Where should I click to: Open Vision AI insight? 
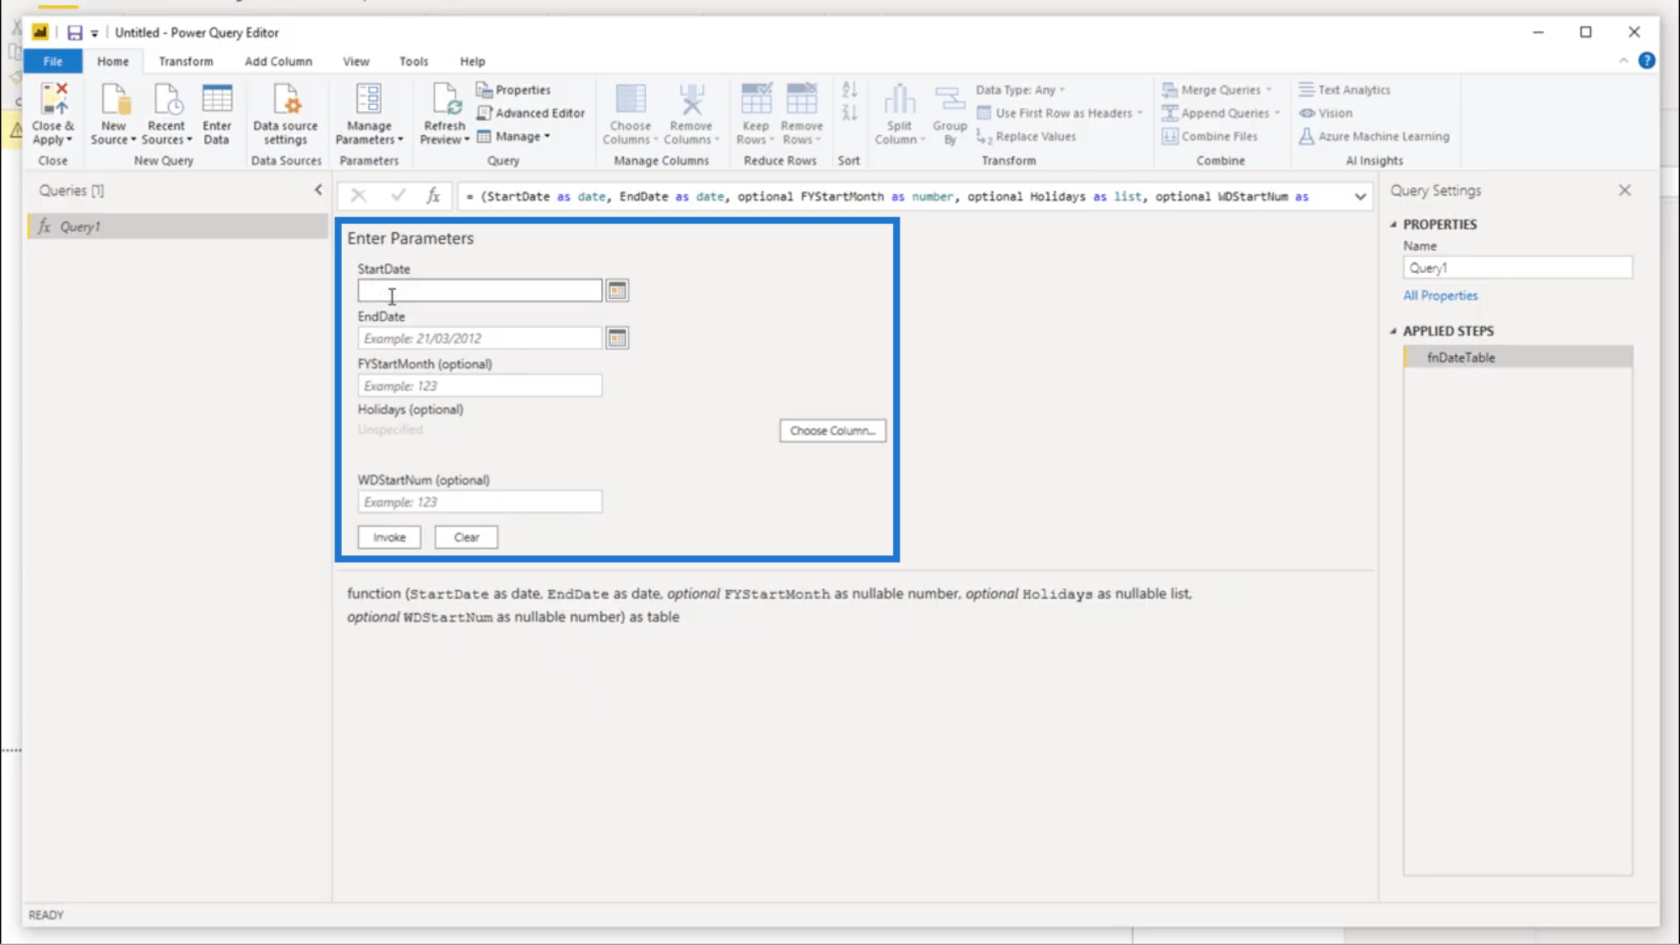click(1325, 113)
